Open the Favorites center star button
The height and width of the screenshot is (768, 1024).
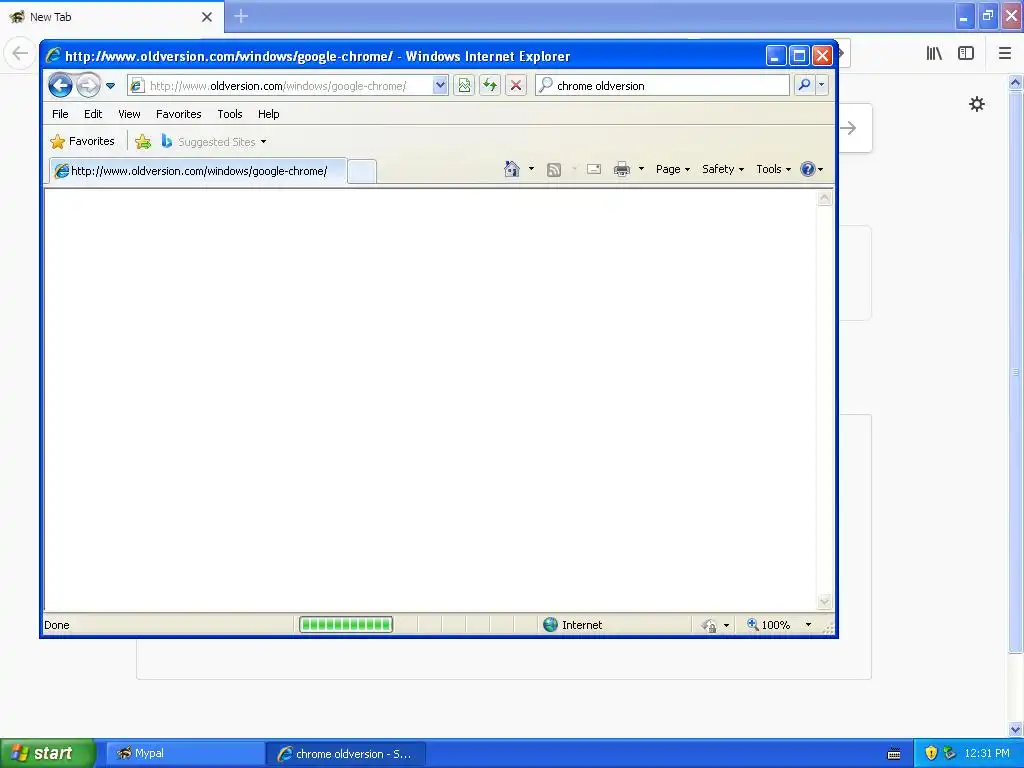point(82,141)
